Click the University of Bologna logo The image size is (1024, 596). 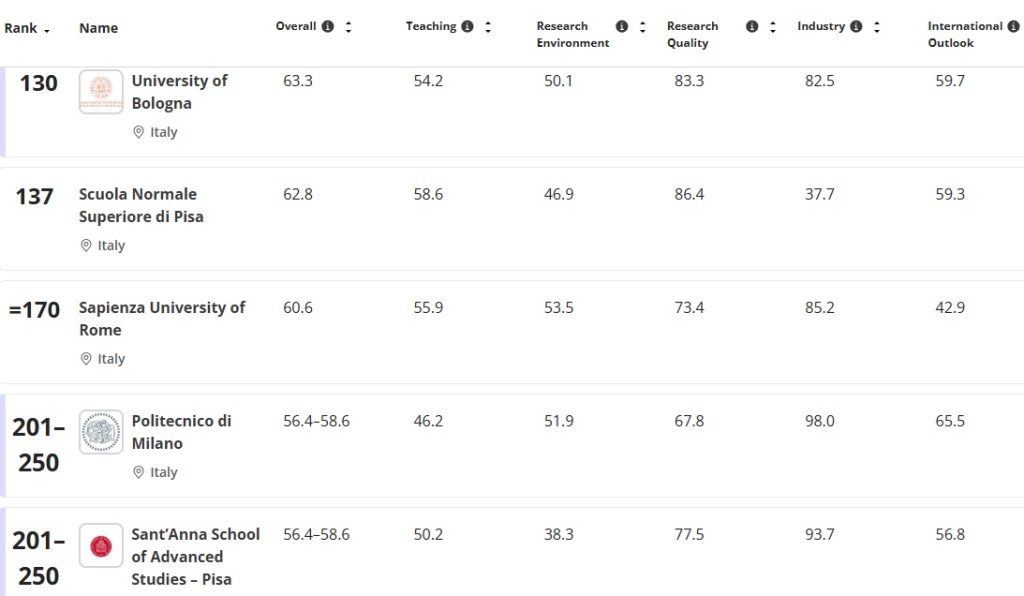point(101,92)
